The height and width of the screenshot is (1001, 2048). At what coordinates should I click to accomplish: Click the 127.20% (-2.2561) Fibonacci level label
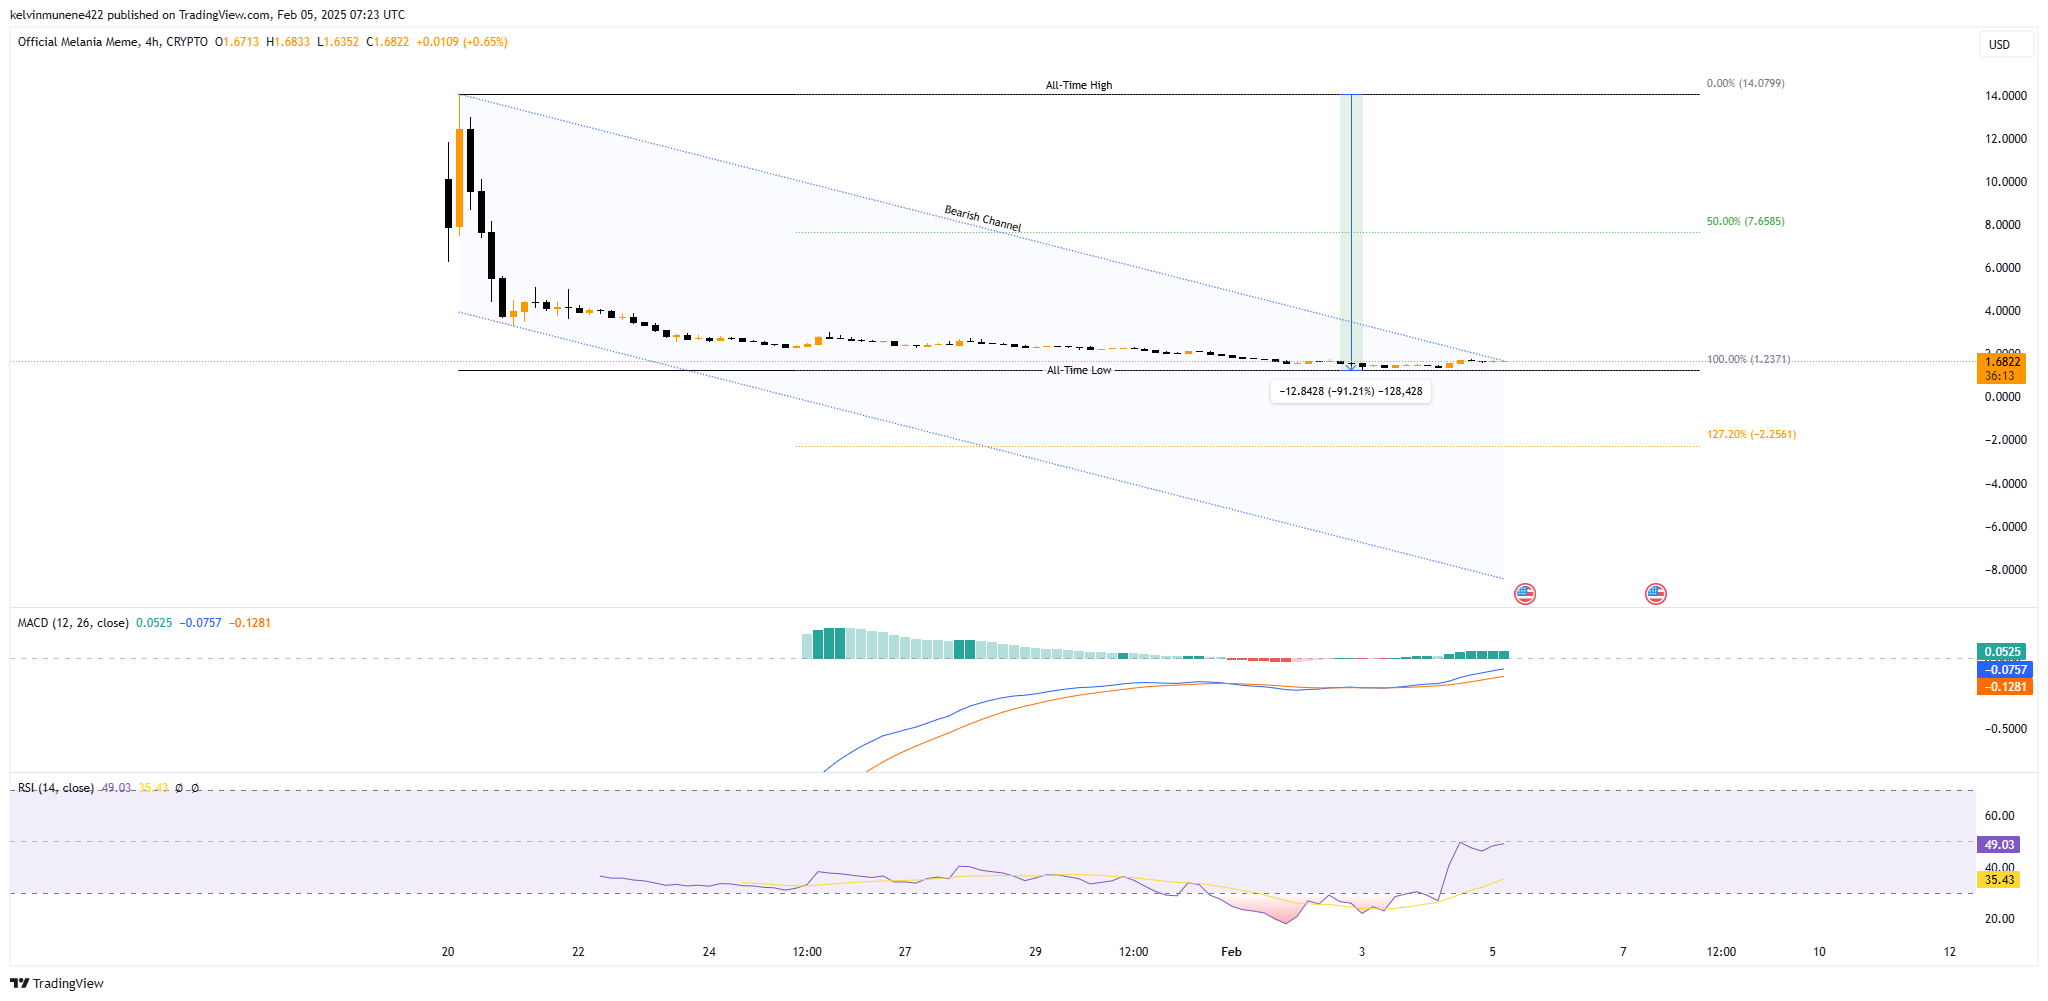point(1751,434)
